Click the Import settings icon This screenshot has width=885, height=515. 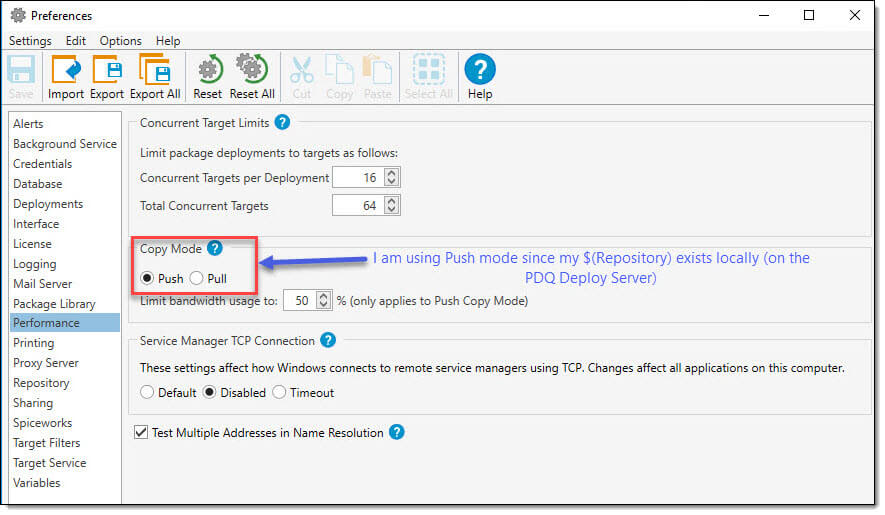(65, 77)
